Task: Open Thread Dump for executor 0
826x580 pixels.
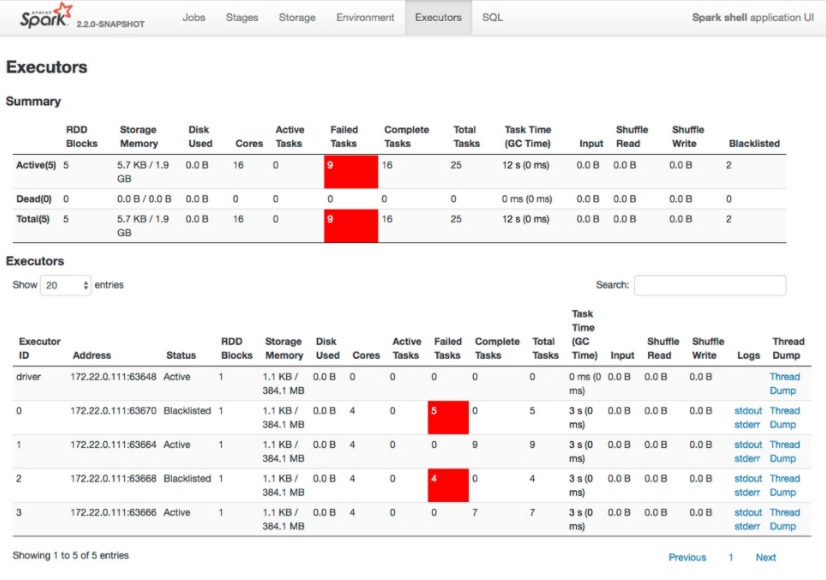Action: 784,417
